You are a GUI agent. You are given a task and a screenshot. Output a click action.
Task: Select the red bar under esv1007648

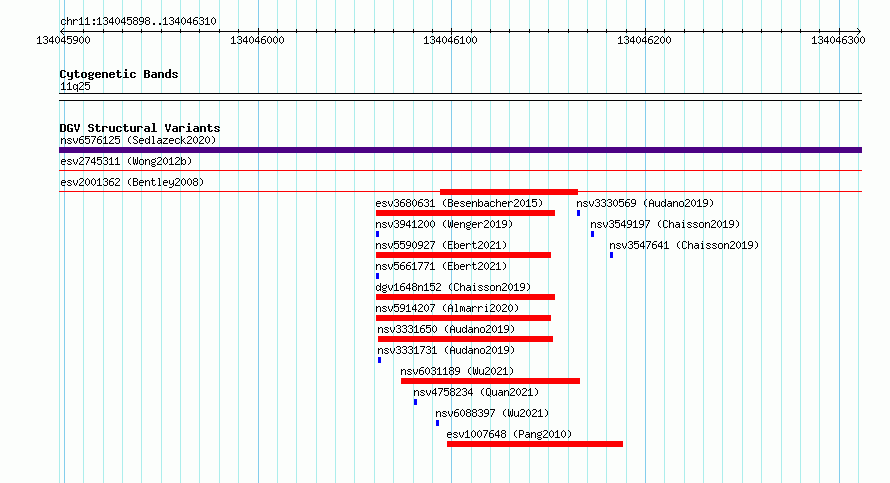[x=535, y=444]
